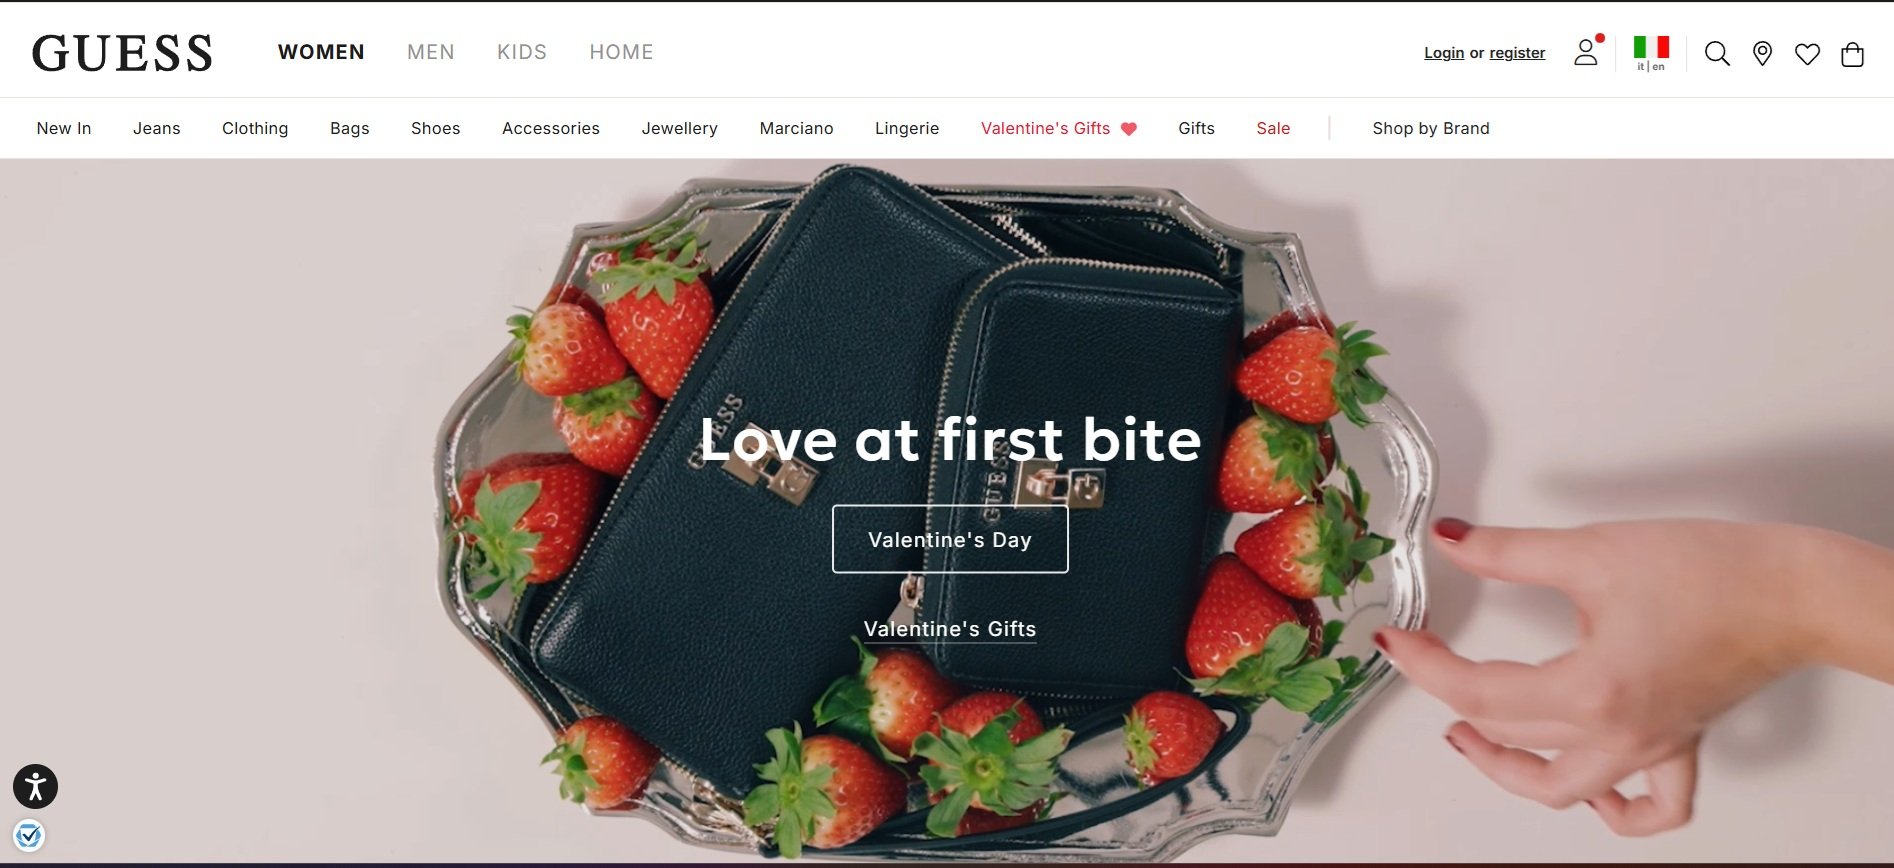Viewport: 1894px width, 868px height.
Task: Expand the Accessories menu
Action: pyautogui.click(x=551, y=128)
